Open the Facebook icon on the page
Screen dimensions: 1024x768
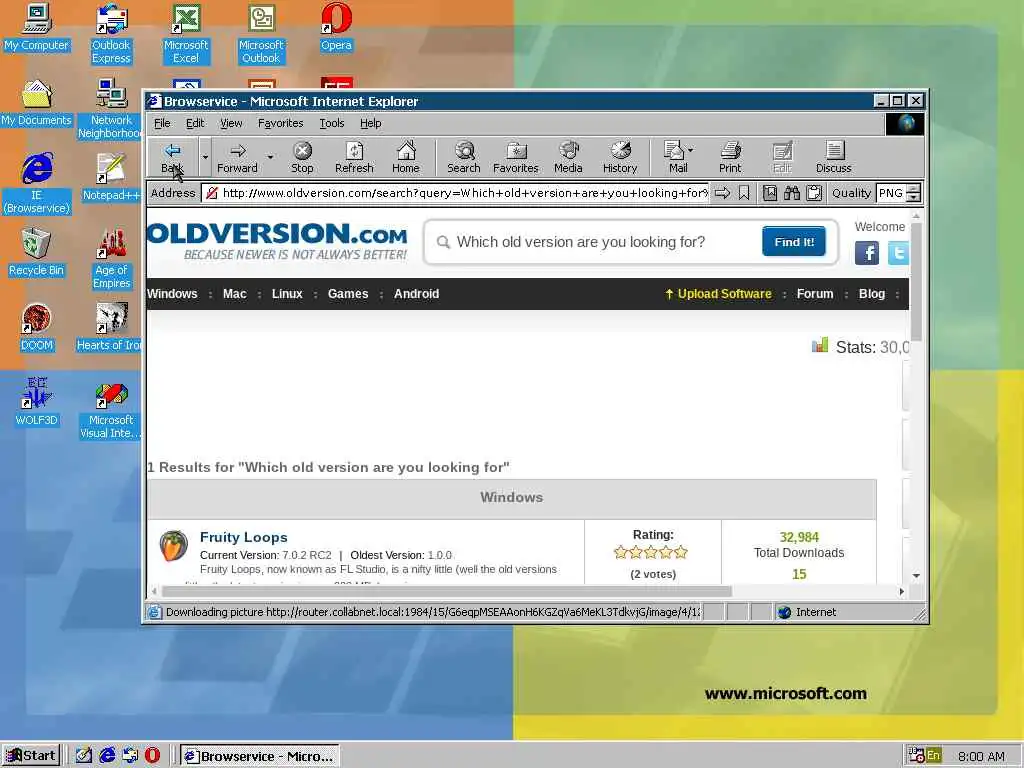coord(867,253)
